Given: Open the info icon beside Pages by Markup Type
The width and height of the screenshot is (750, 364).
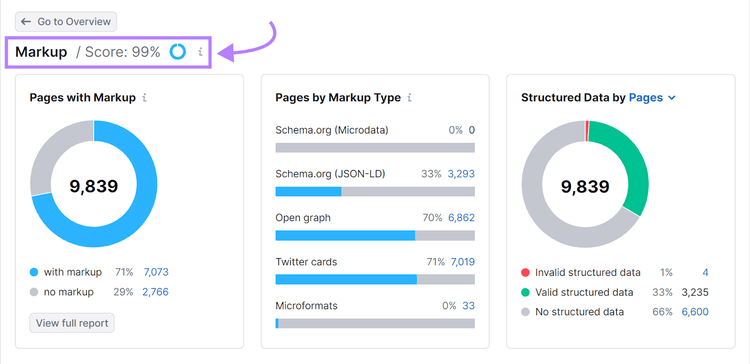Looking at the screenshot, I should click(x=409, y=98).
